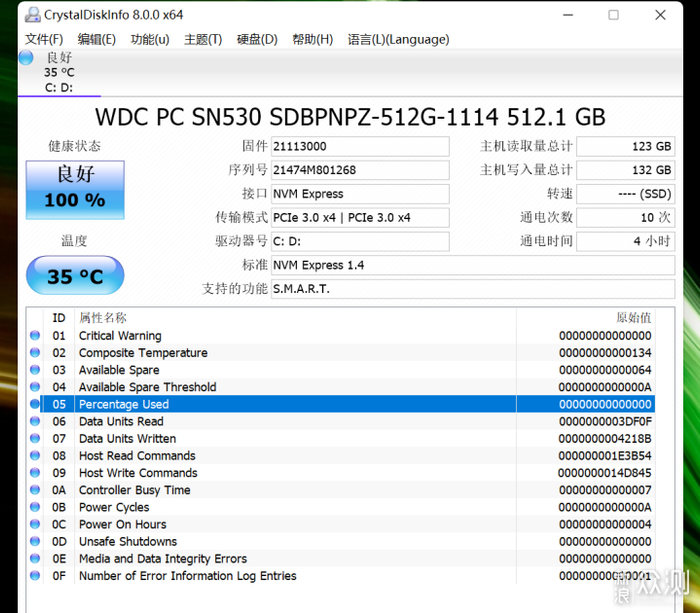This screenshot has width=700, height=613.
Task: Click total host writes value 132 GB
Action: pyautogui.click(x=625, y=170)
